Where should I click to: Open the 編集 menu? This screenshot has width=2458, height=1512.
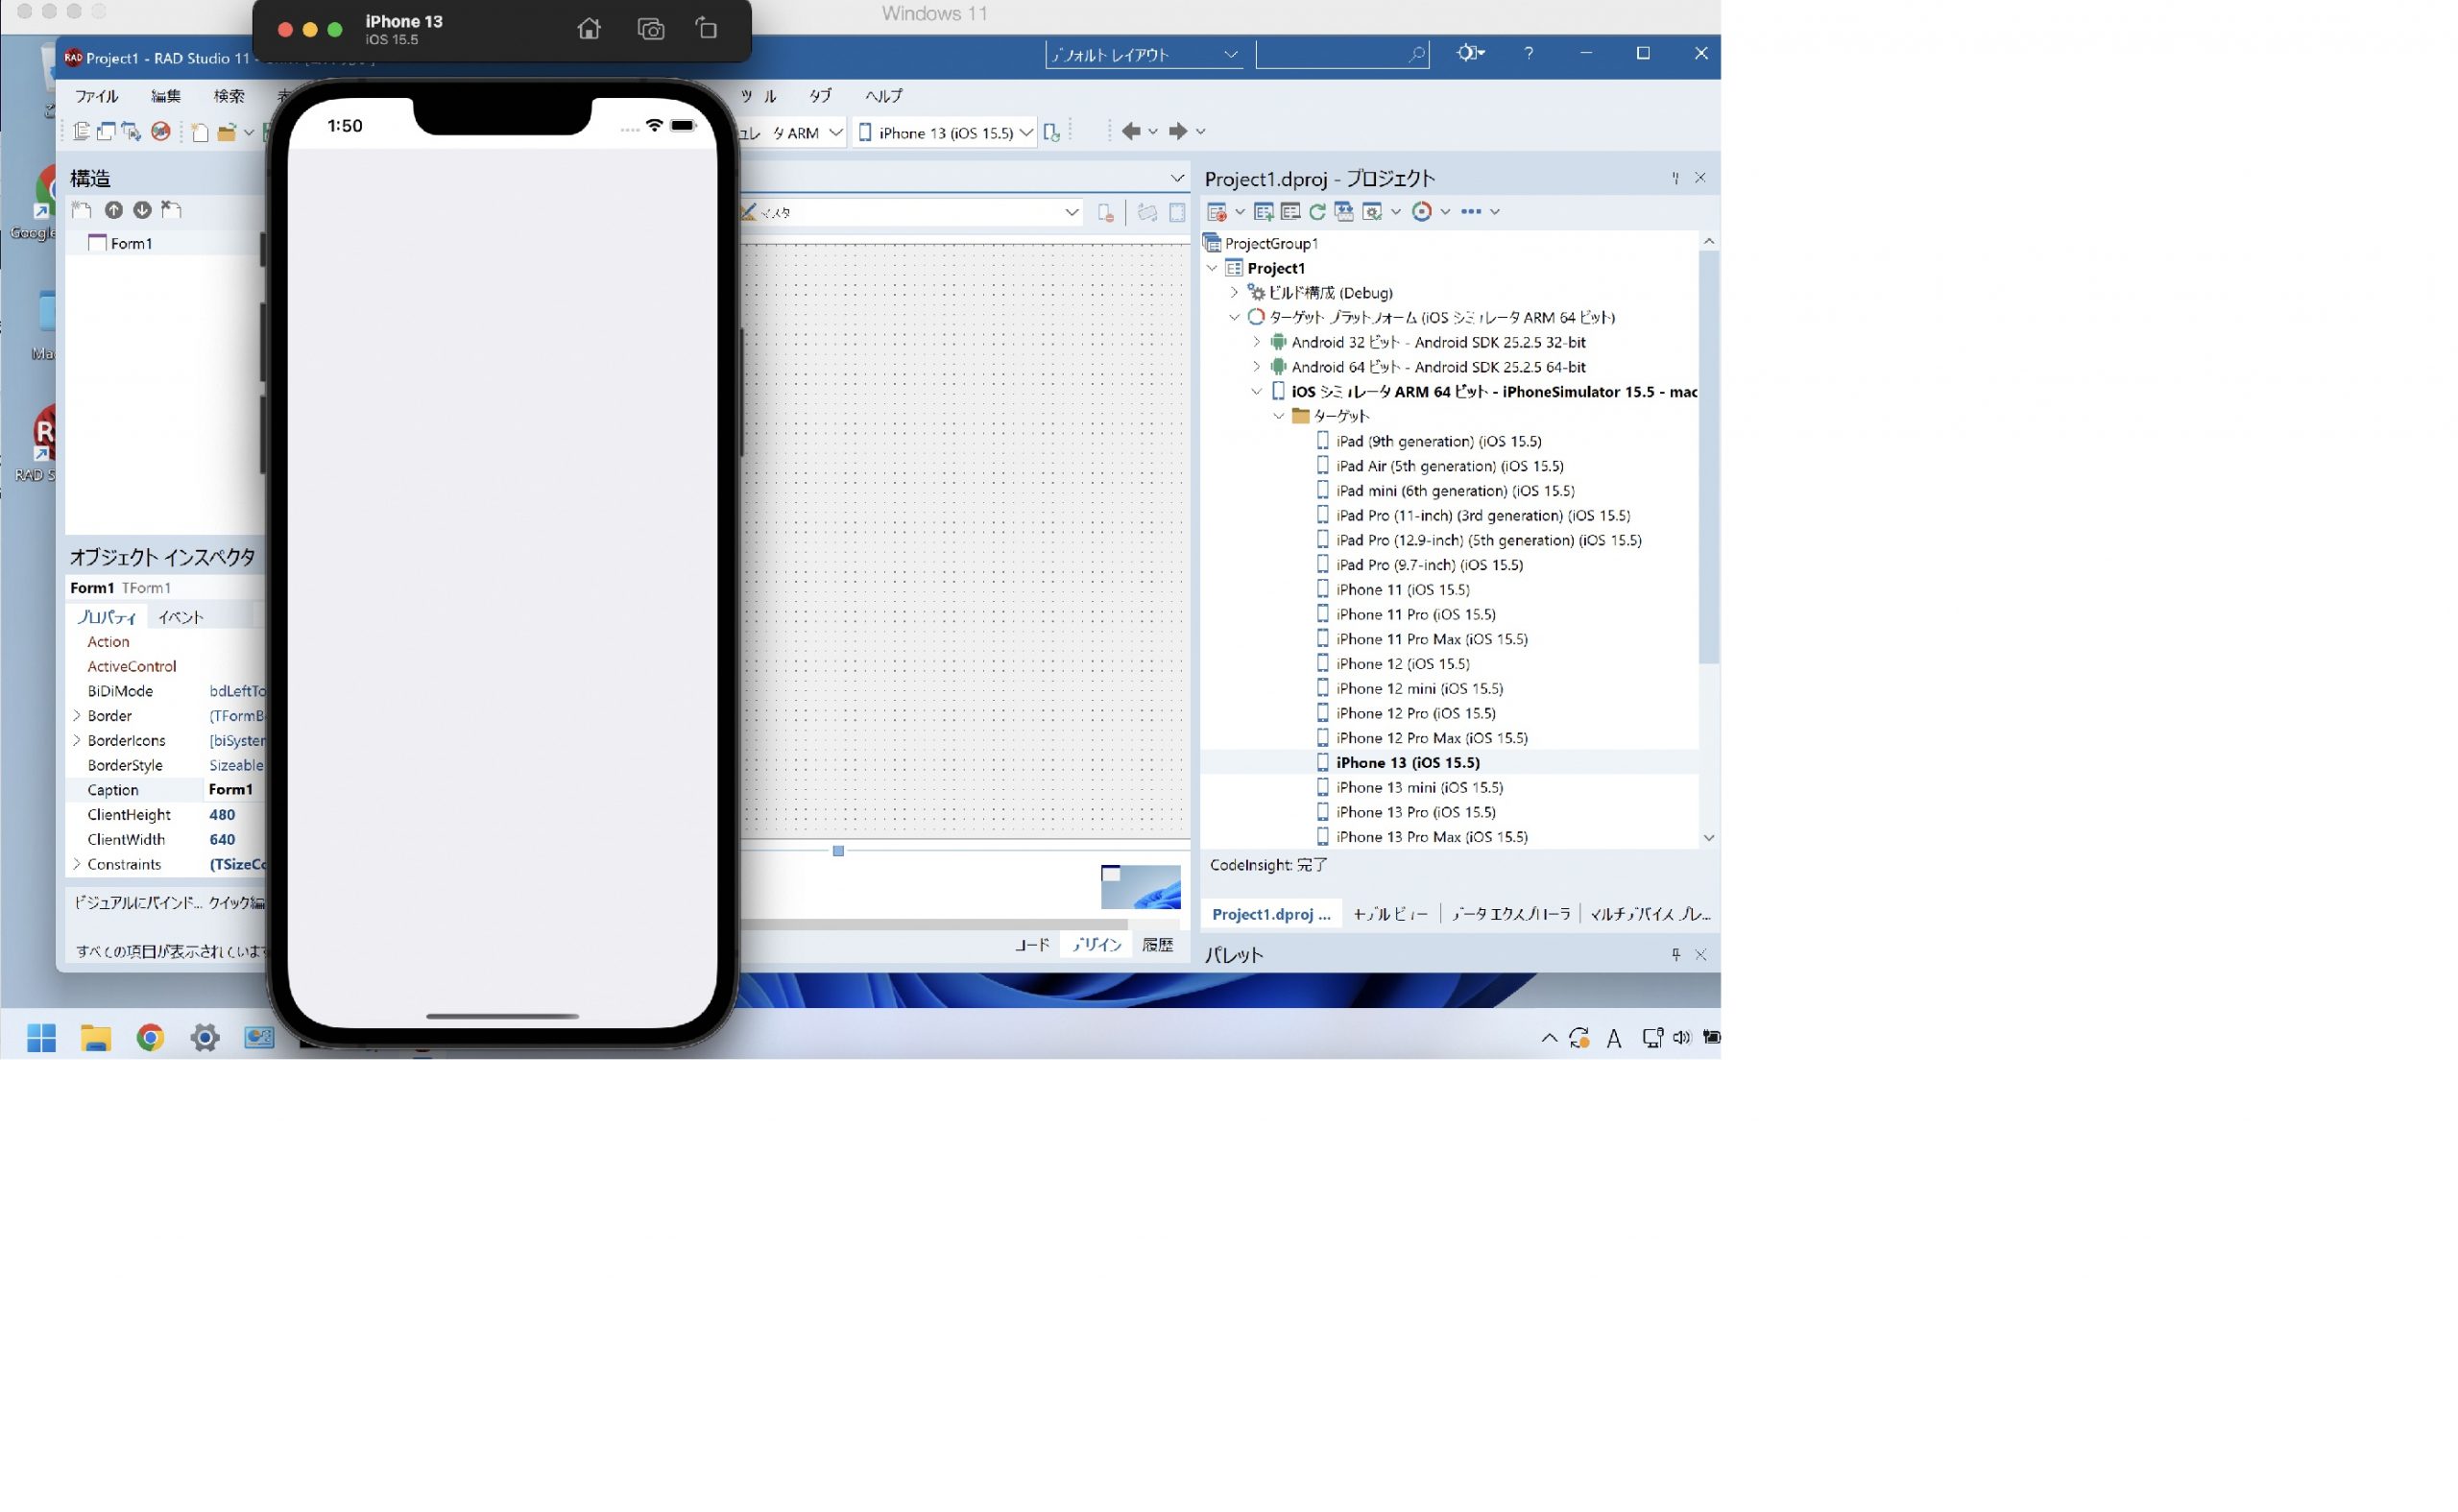[166, 96]
